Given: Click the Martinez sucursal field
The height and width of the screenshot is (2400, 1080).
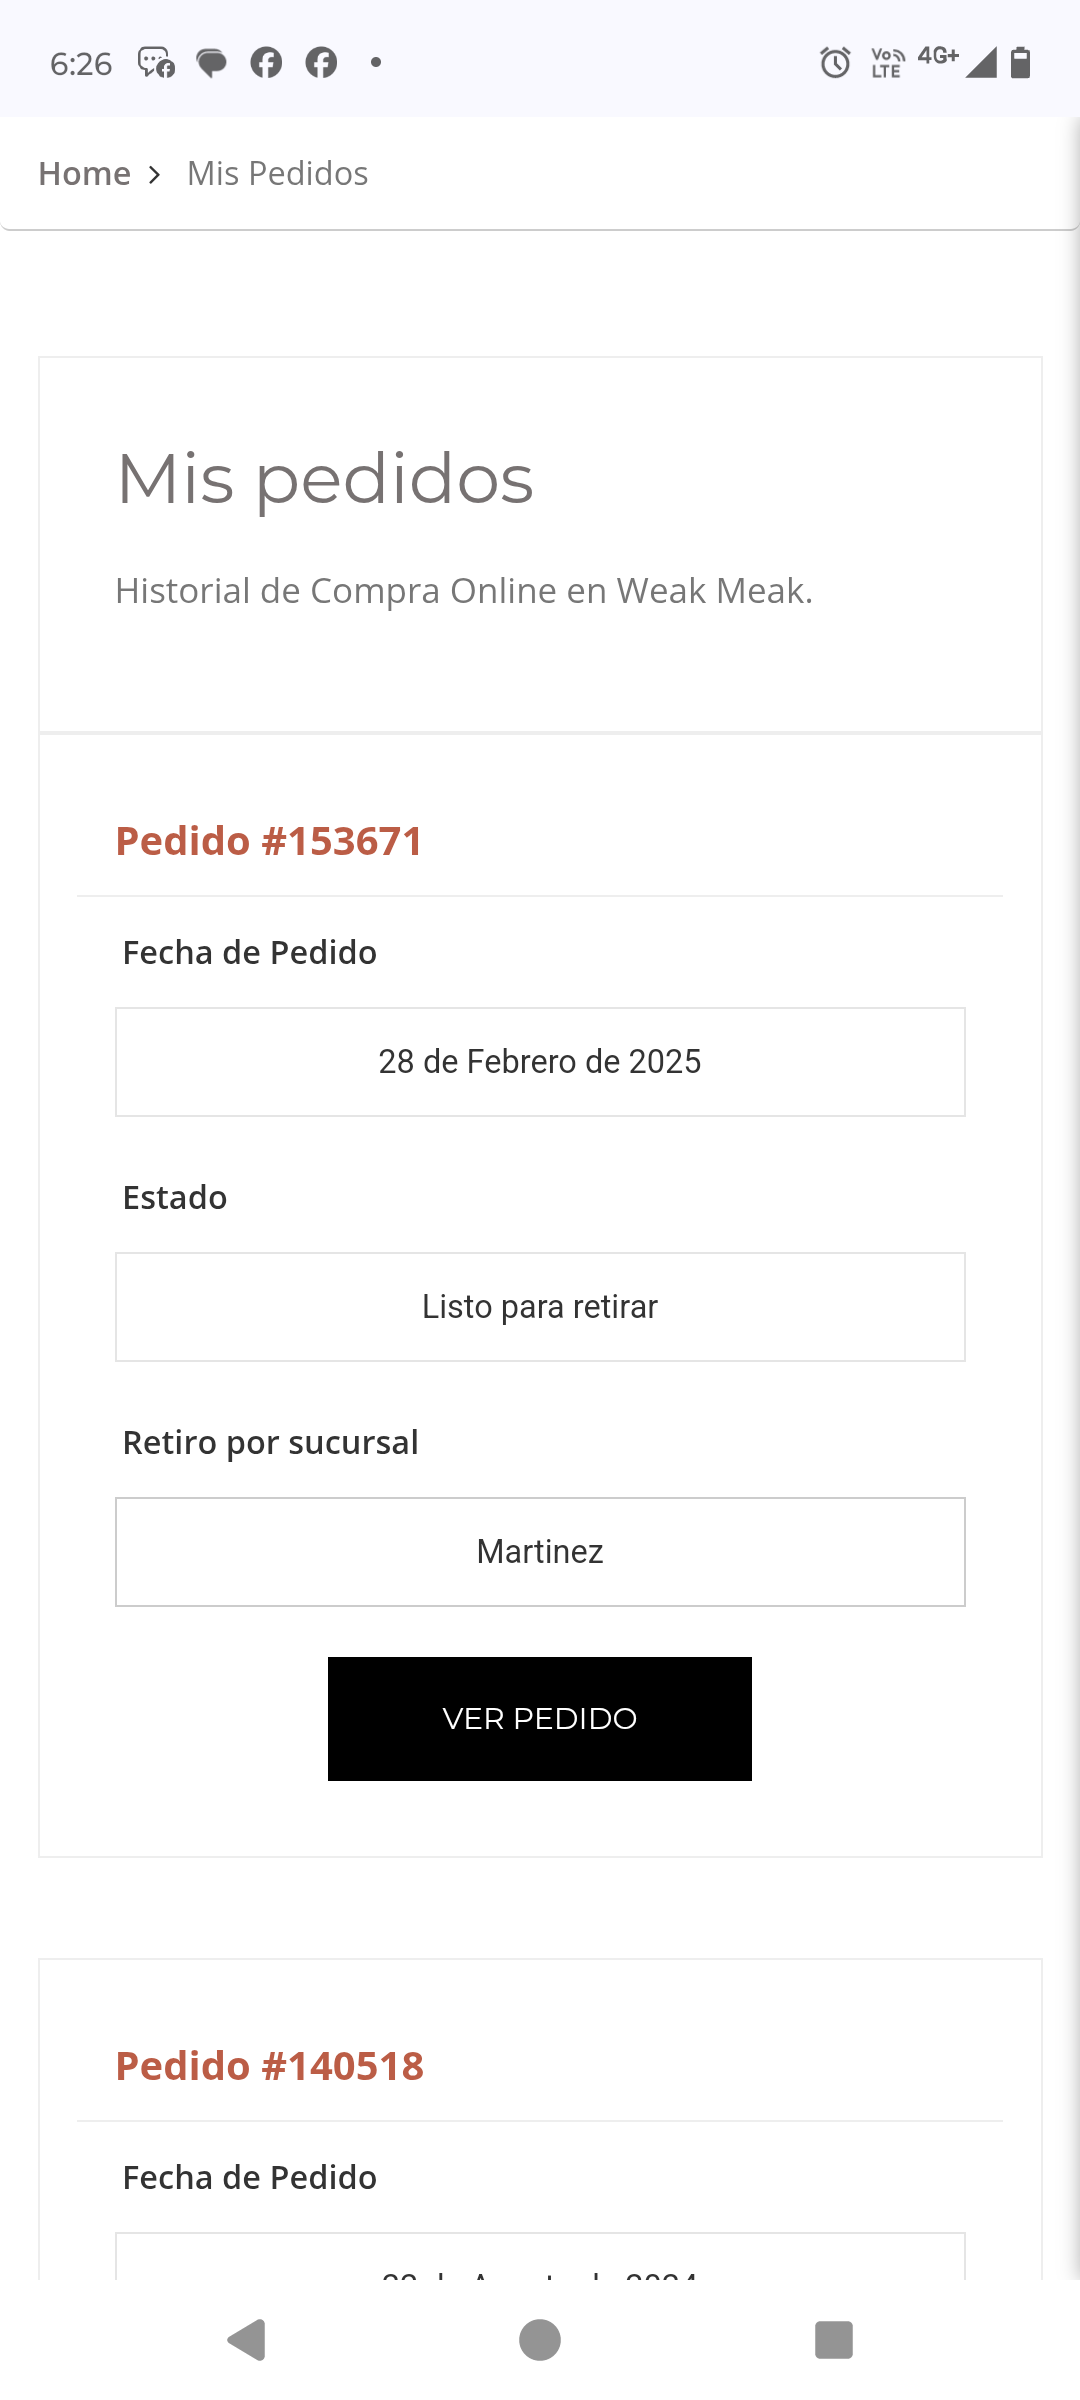Looking at the screenshot, I should tap(540, 1552).
